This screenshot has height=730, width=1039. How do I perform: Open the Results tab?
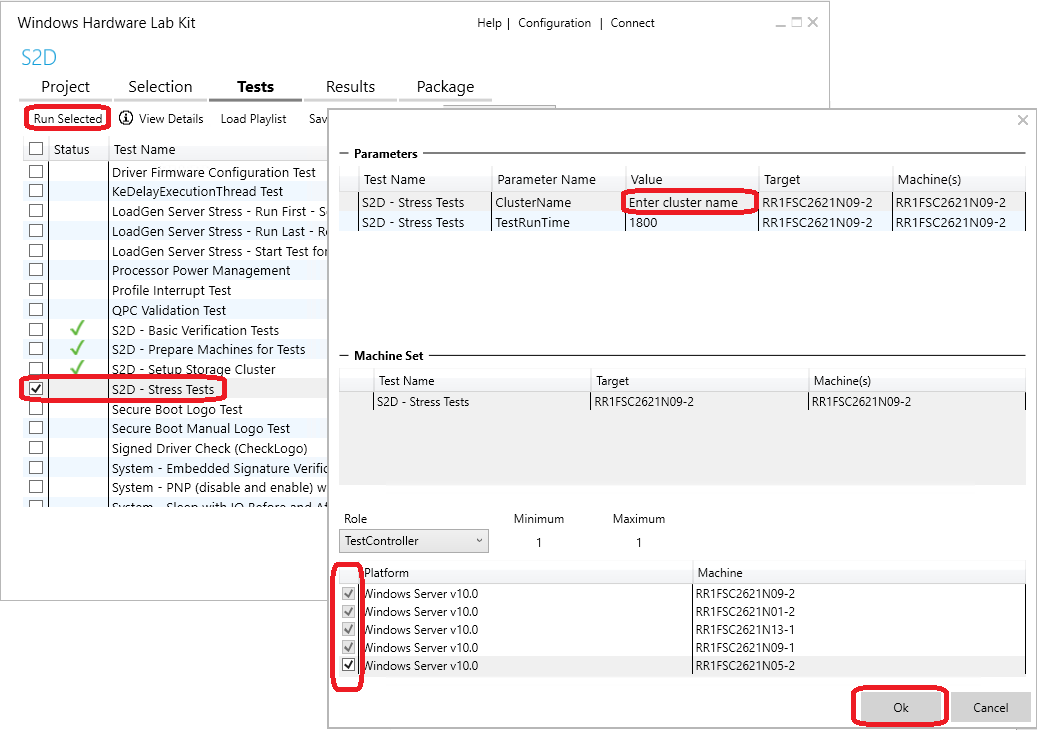[x=350, y=87]
